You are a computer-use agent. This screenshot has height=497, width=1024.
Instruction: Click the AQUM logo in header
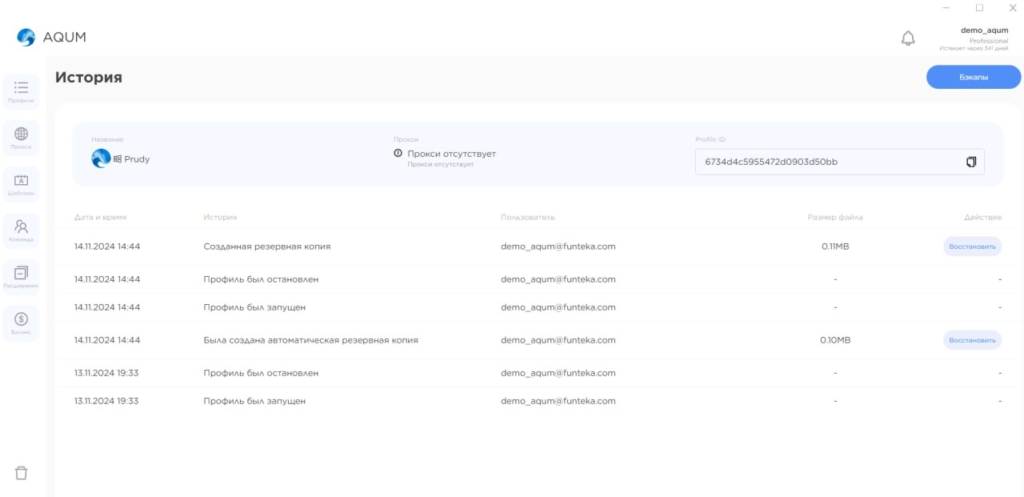pyautogui.click(x=52, y=38)
